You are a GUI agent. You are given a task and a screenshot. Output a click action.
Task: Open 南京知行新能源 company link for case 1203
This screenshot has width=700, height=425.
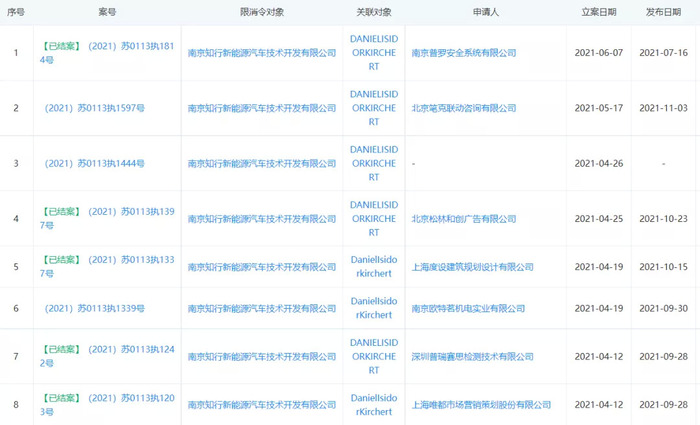point(262,405)
